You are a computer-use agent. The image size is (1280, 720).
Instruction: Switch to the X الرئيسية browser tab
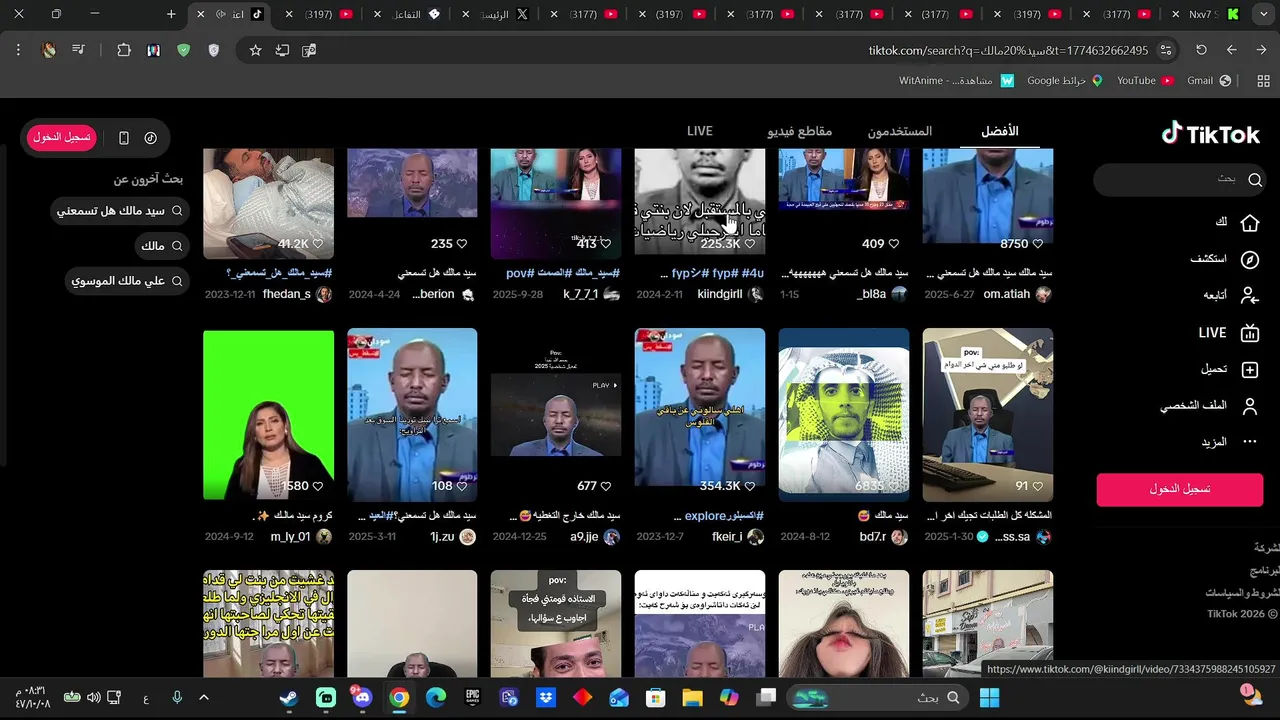pyautogui.click(x=500, y=14)
